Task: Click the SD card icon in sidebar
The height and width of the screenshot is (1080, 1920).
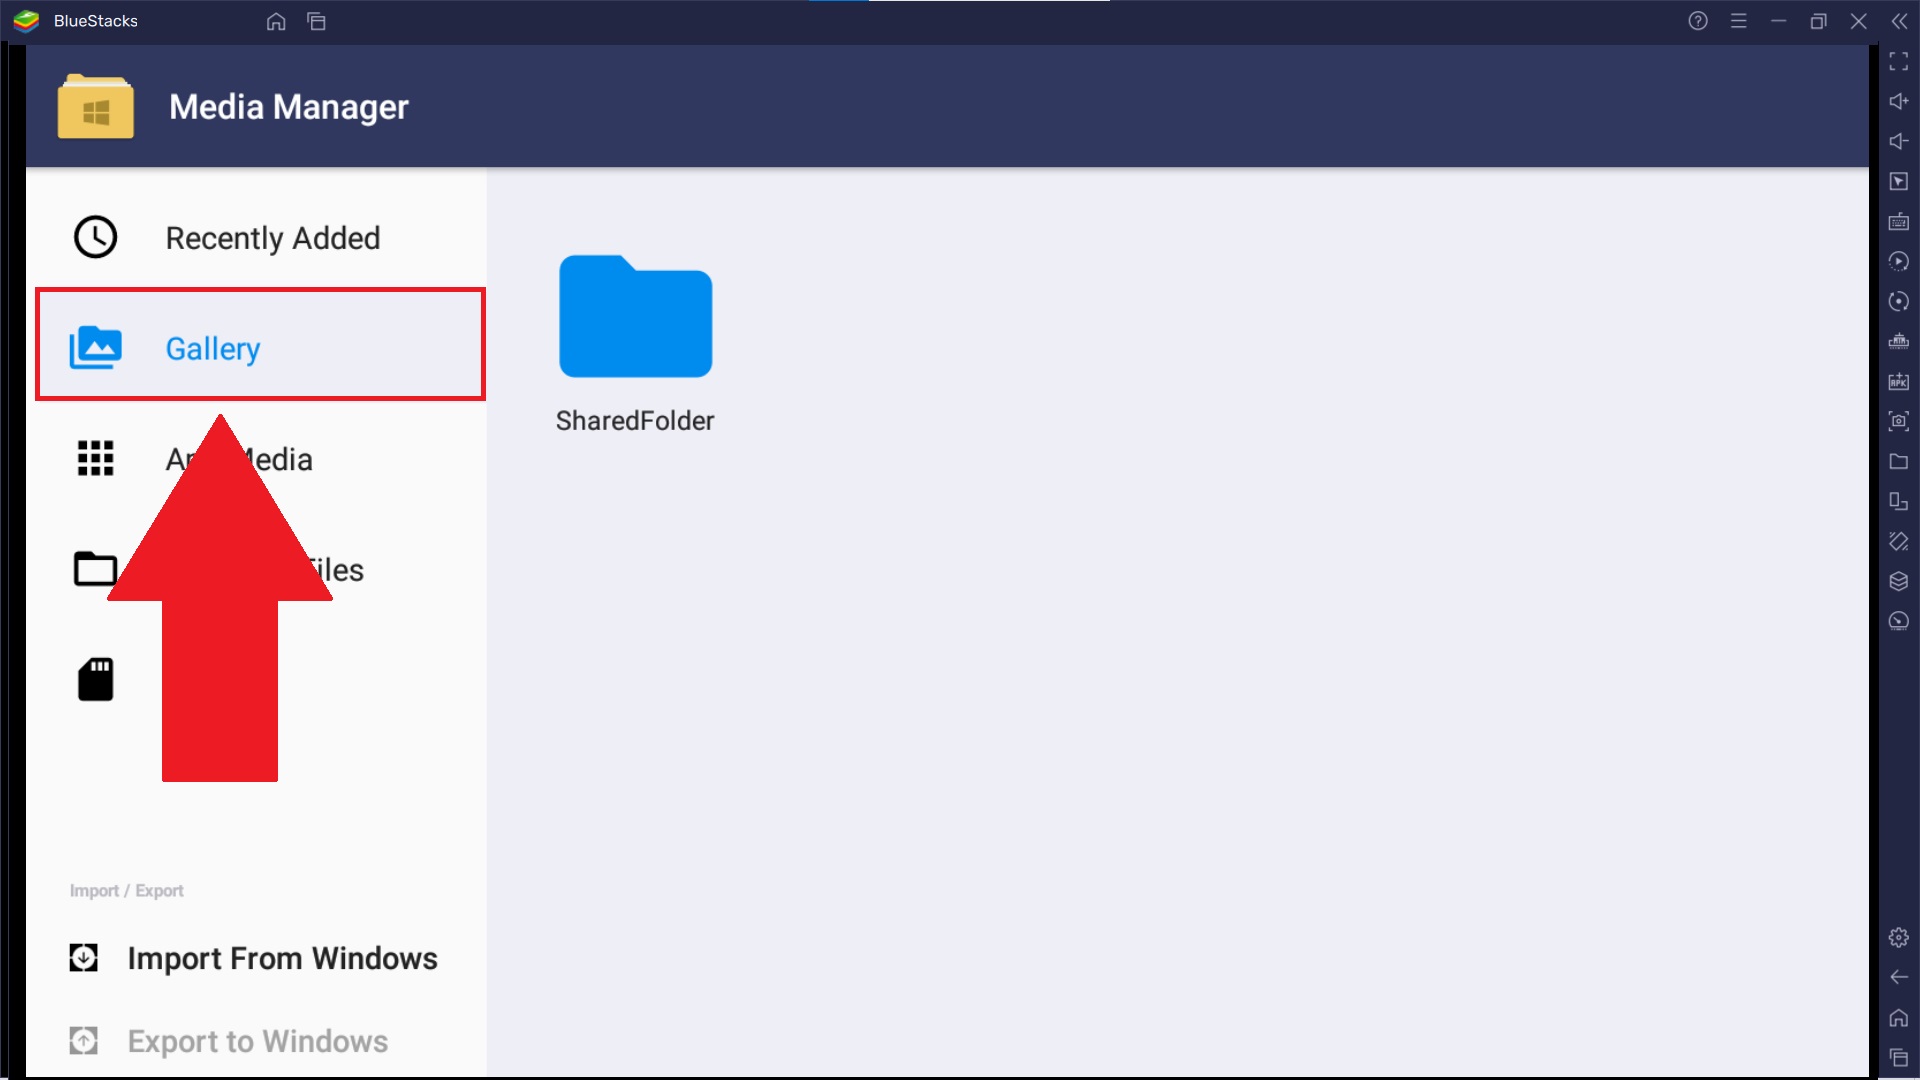Action: (94, 679)
